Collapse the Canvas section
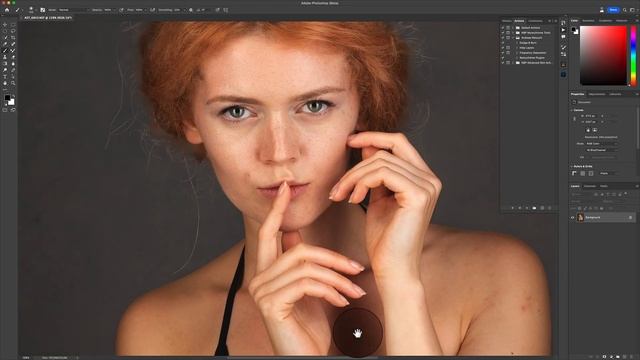The image size is (640, 360). 571,110
